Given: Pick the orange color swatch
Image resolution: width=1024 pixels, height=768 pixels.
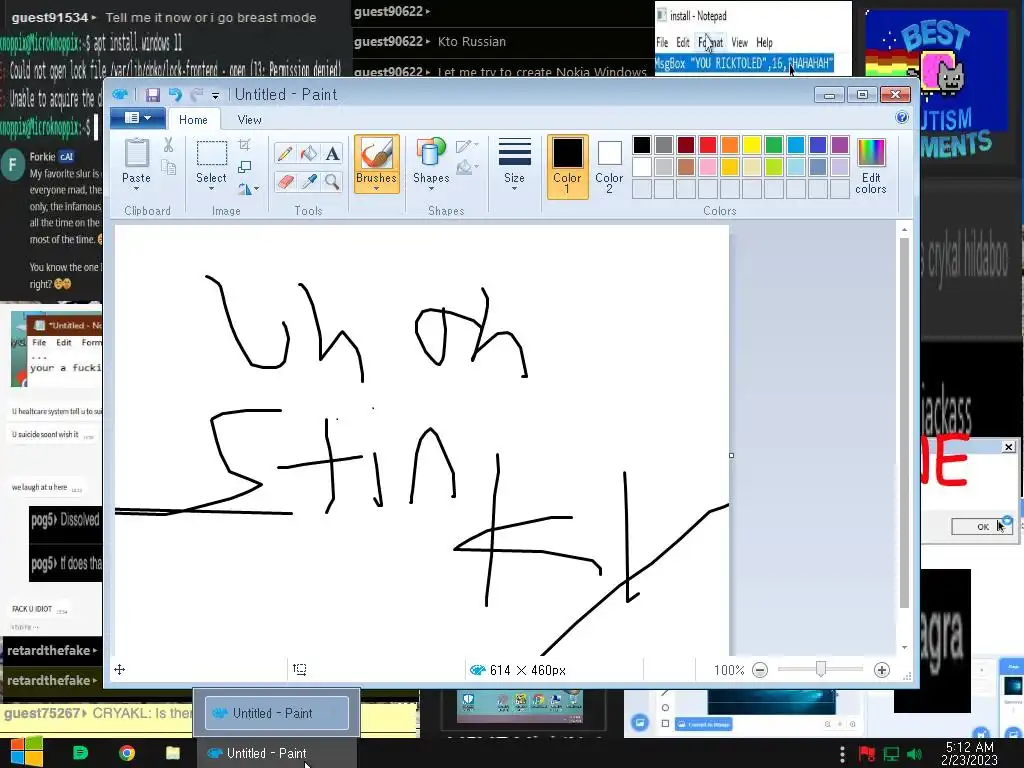Looking at the screenshot, I should click(x=730, y=145).
